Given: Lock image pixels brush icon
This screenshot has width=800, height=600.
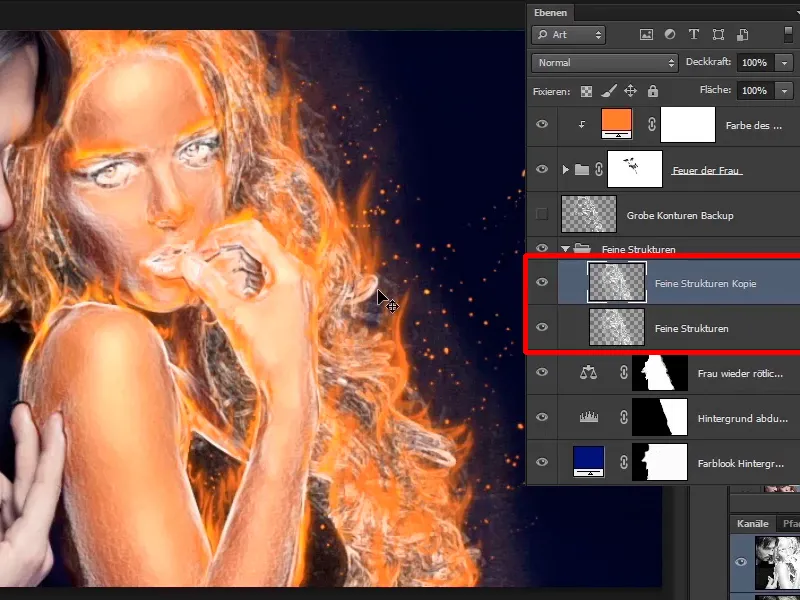Looking at the screenshot, I should (608, 91).
